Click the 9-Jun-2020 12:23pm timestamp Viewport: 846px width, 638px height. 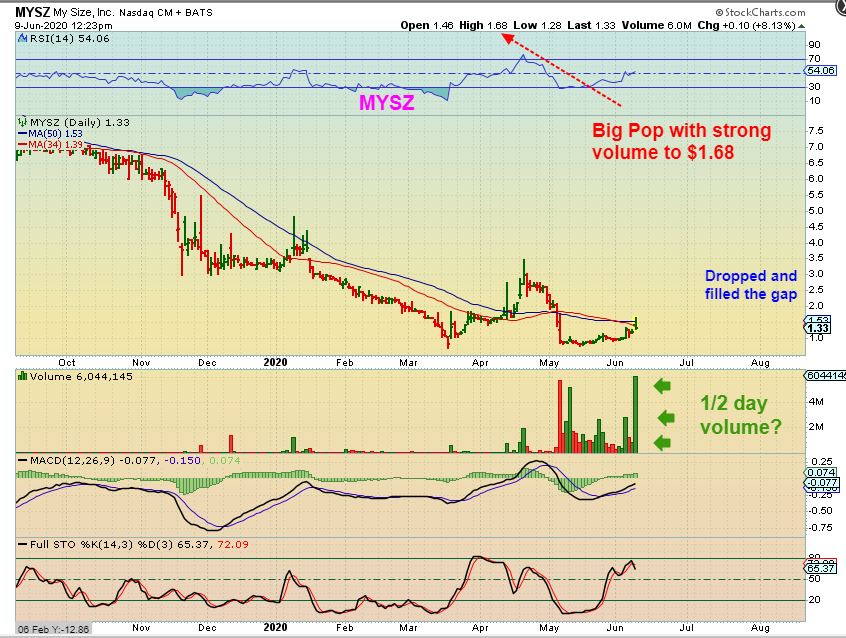pos(64,25)
